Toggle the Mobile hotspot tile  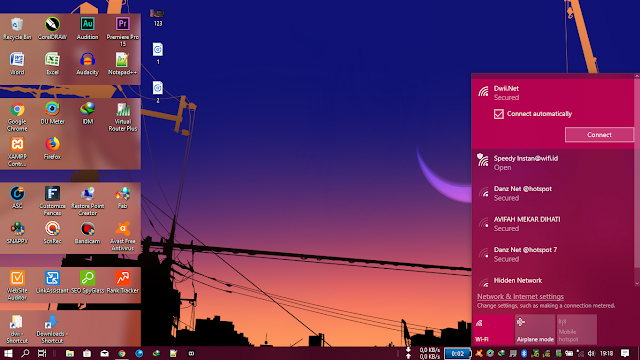click(x=576, y=329)
